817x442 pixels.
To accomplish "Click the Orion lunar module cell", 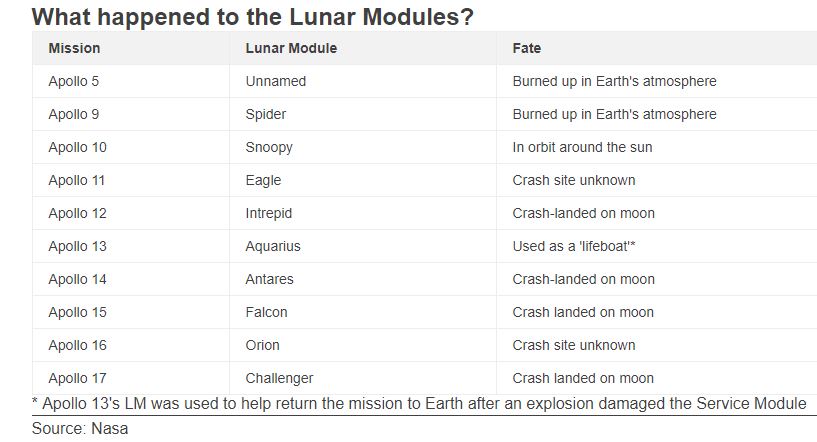I will pyautogui.click(x=263, y=345).
